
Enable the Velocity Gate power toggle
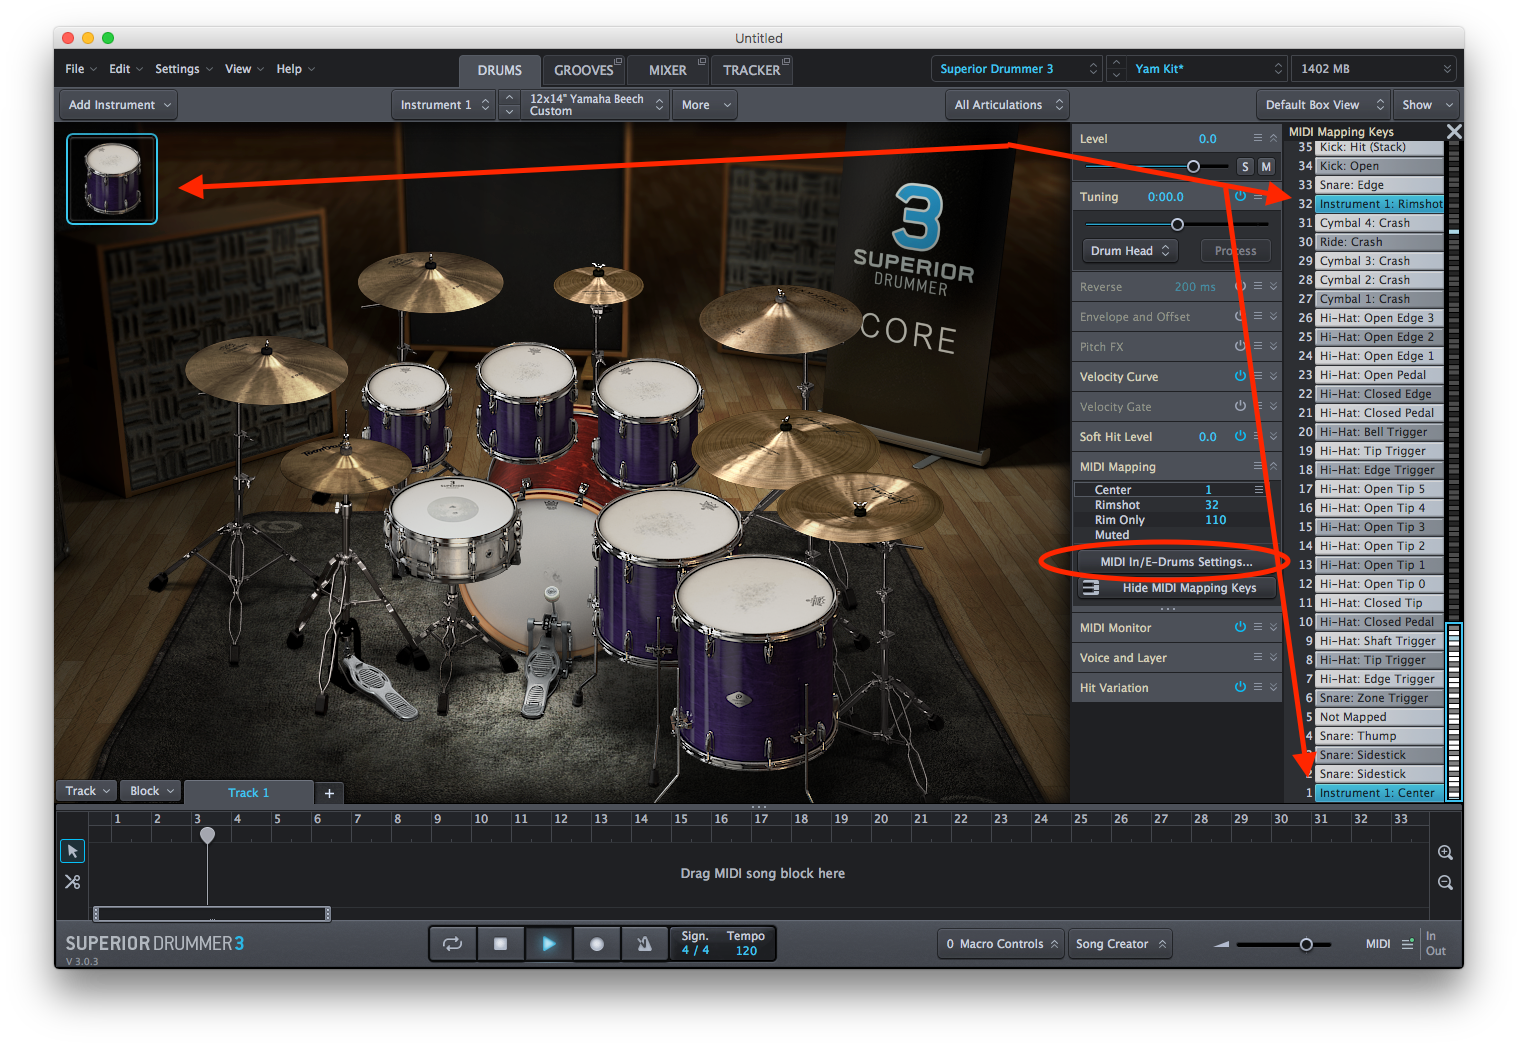click(x=1240, y=406)
